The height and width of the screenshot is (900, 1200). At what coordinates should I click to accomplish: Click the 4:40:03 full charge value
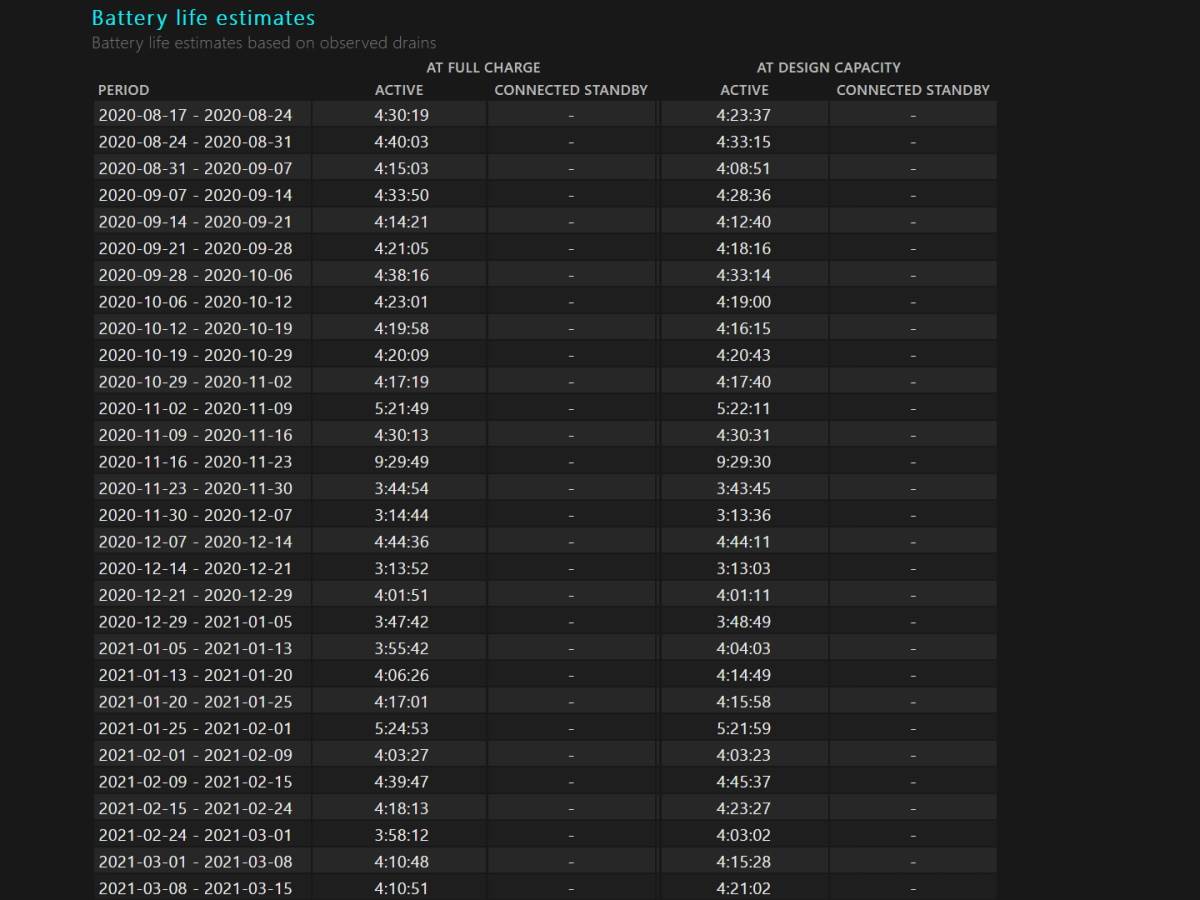[401, 142]
